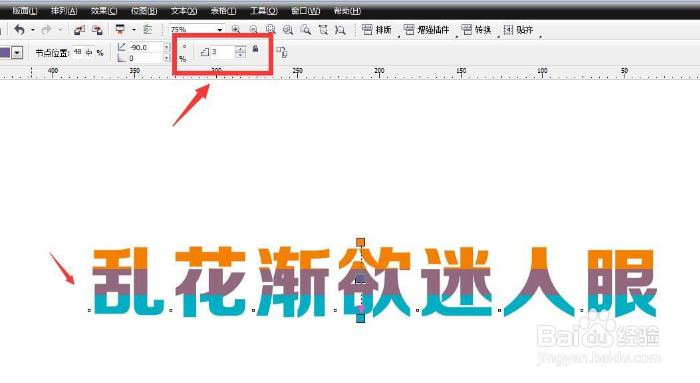Increase fountain steps with up arrow
This screenshot has height=383, width=700.
[240, 49]
